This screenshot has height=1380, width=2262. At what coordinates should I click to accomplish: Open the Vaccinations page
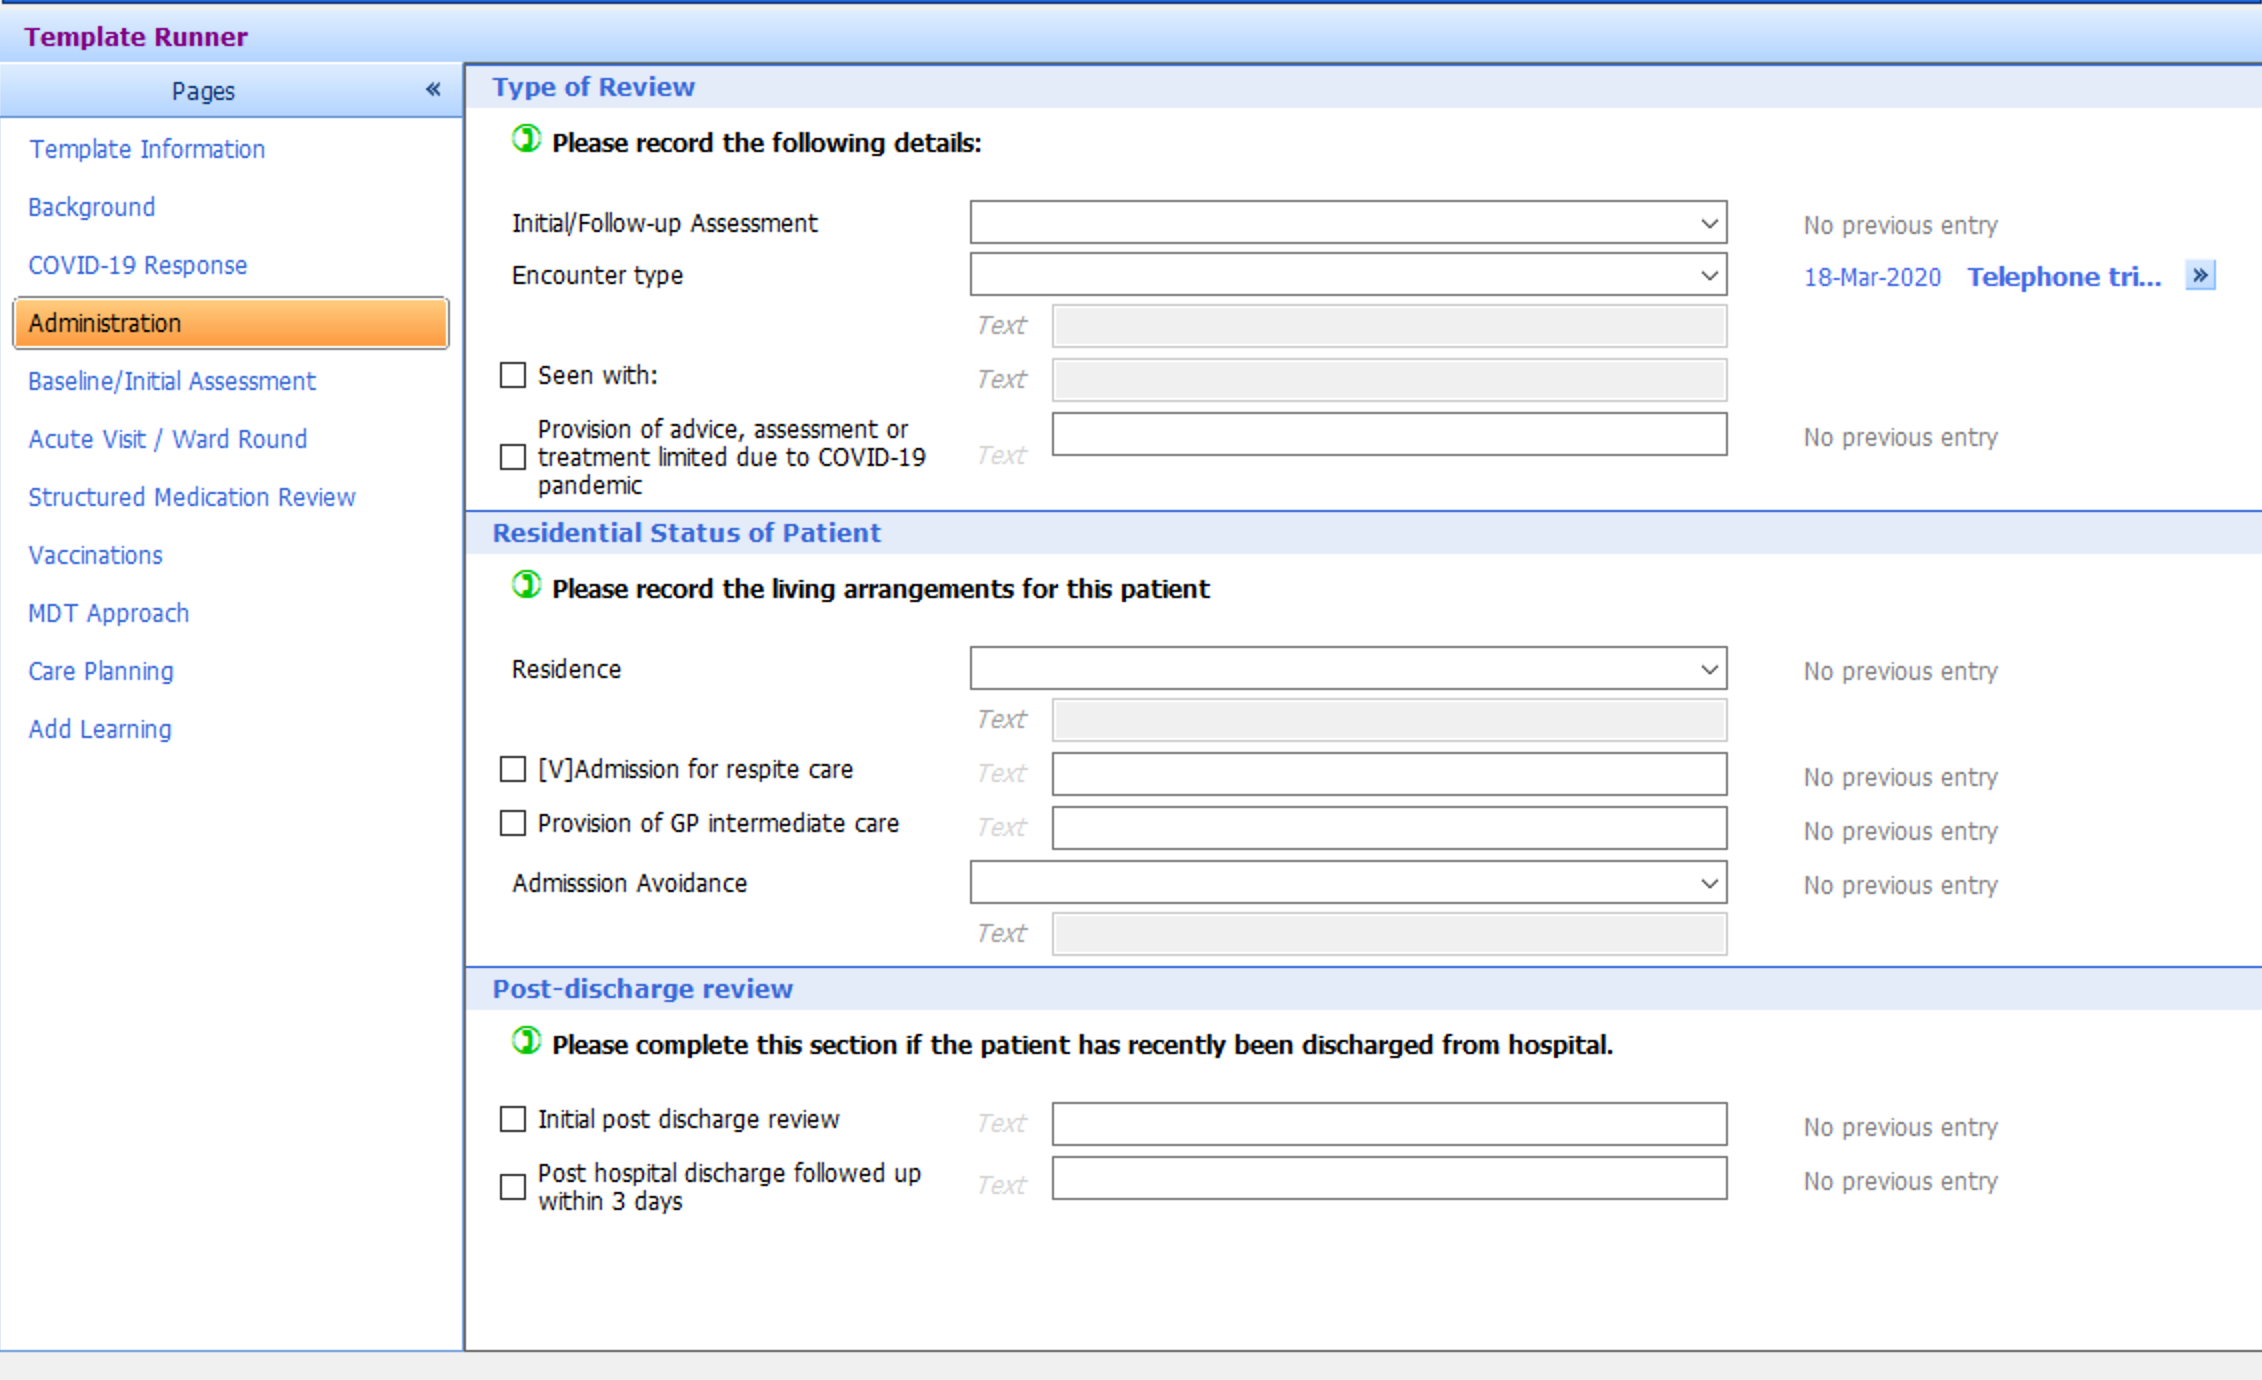click(94, 555)
